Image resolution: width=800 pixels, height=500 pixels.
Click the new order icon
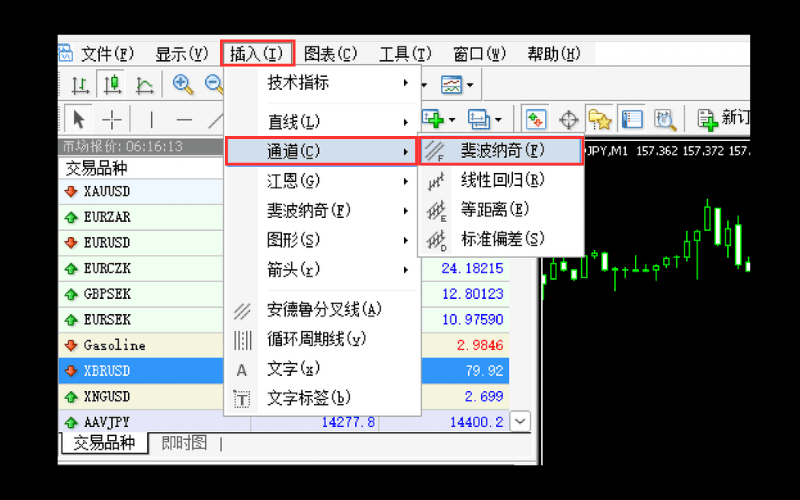[708, 120]
